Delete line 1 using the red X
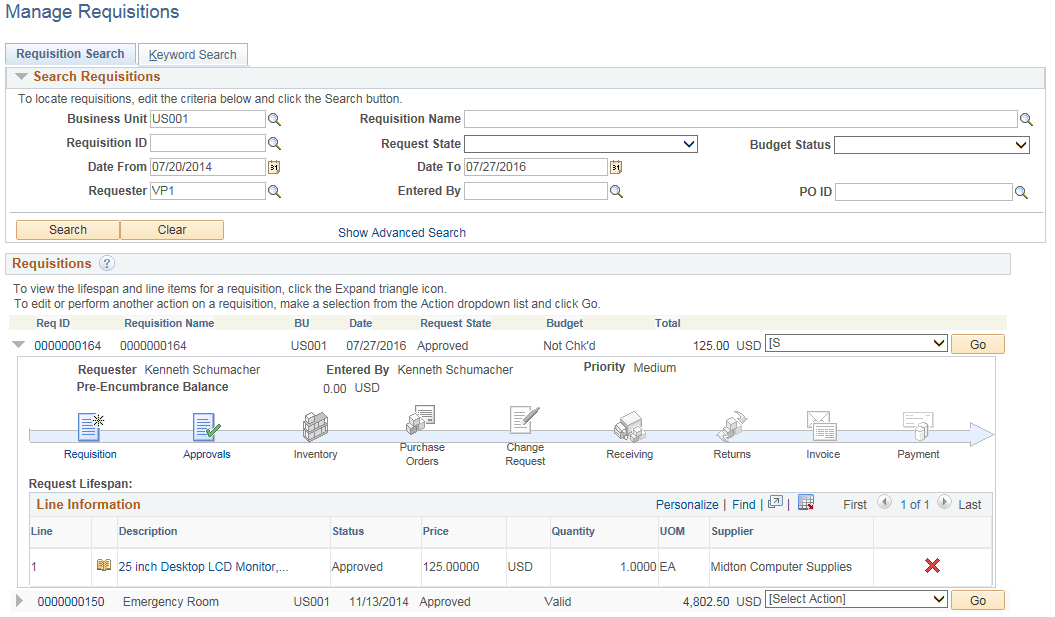The image size is (1055, 617). click(931, 565)
